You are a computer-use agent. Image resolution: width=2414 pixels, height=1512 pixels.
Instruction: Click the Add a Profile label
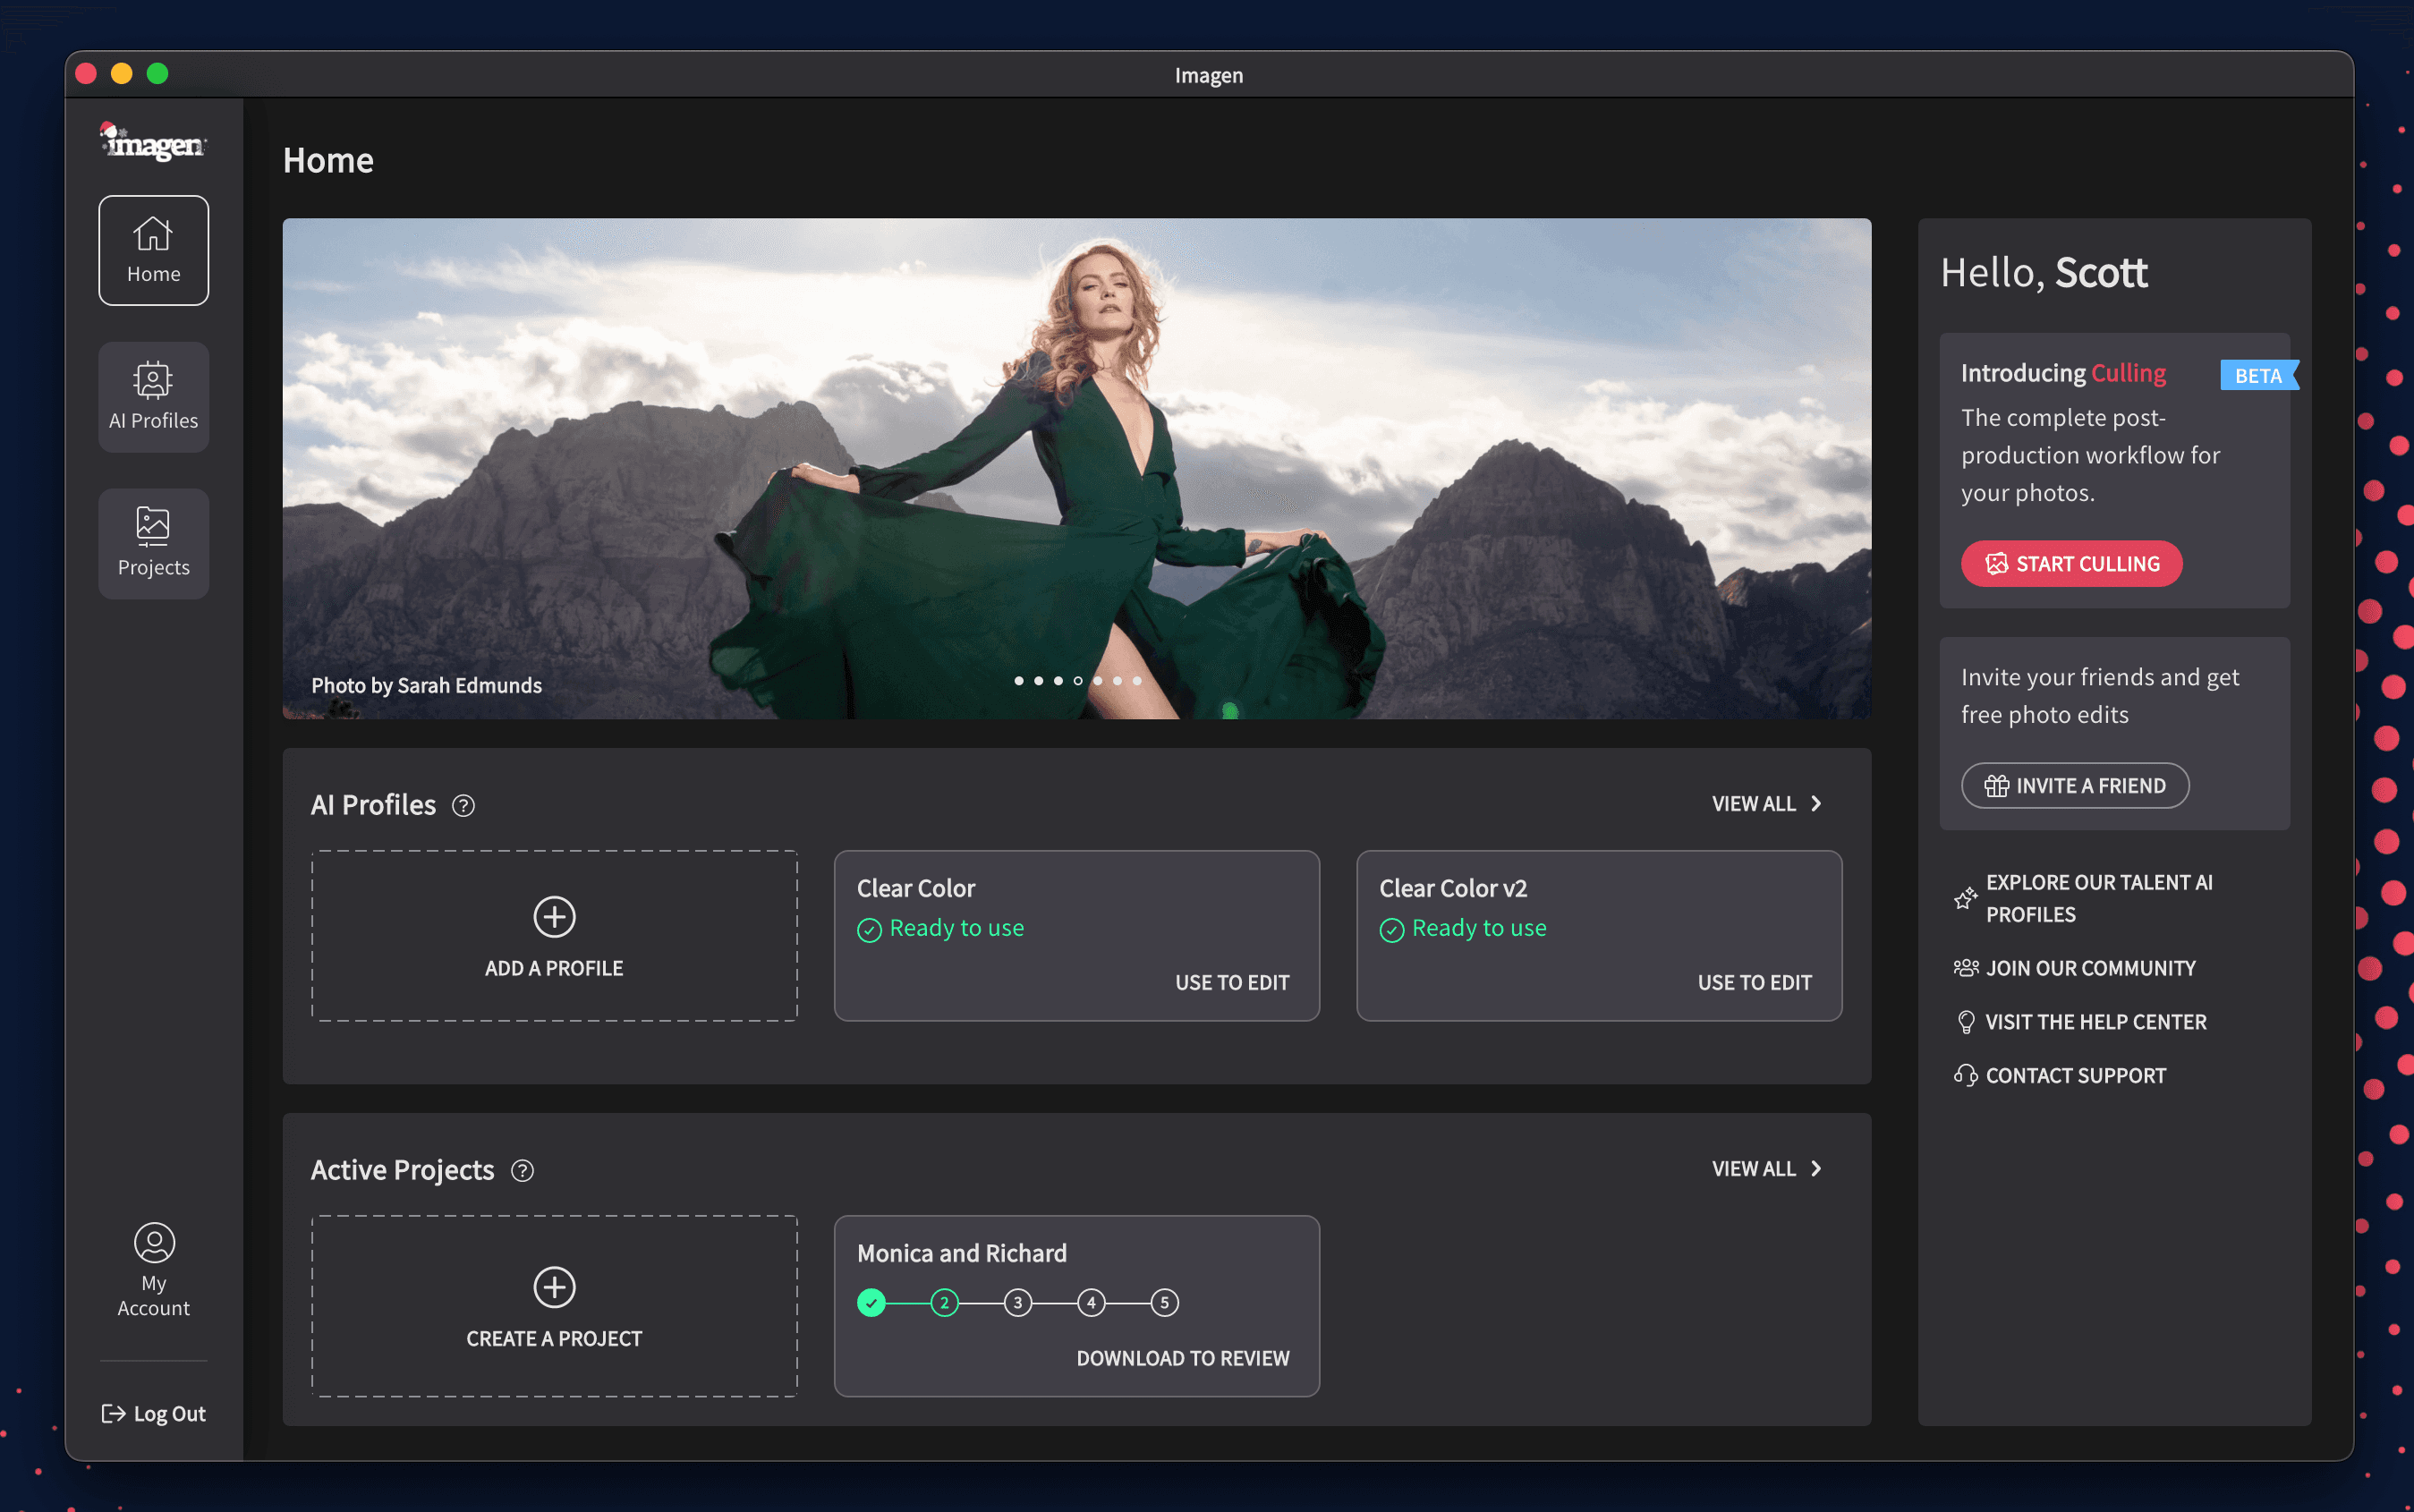554,968
